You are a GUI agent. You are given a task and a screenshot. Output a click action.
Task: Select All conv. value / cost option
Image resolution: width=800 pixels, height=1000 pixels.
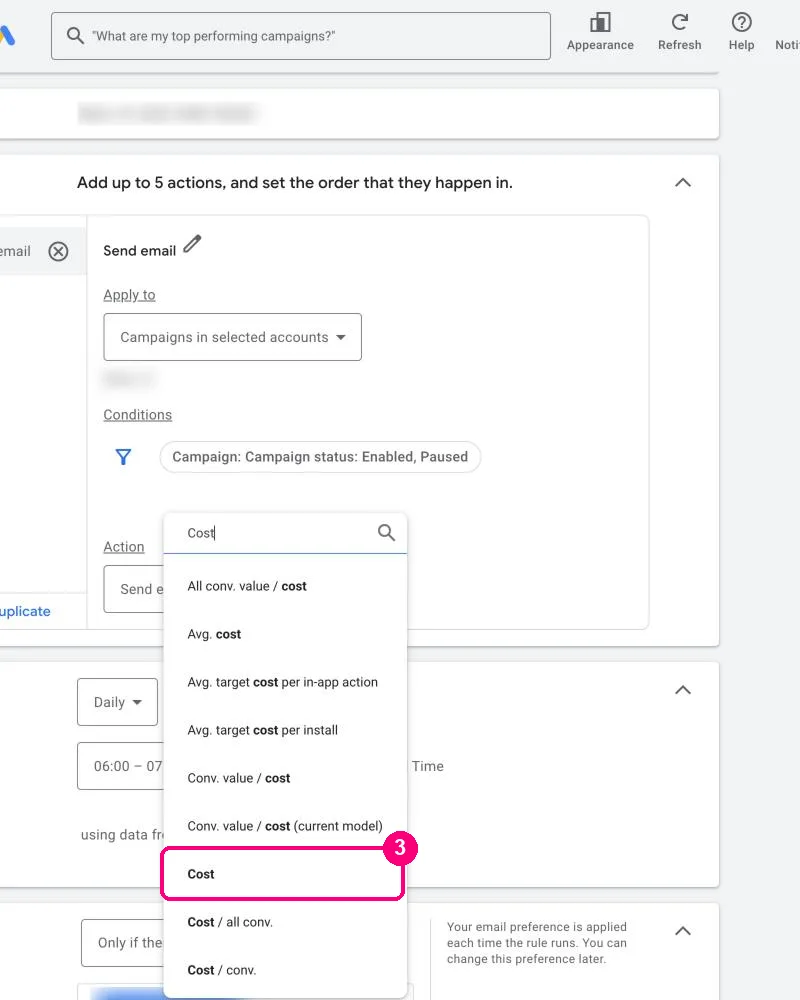[x=285, y=586]
